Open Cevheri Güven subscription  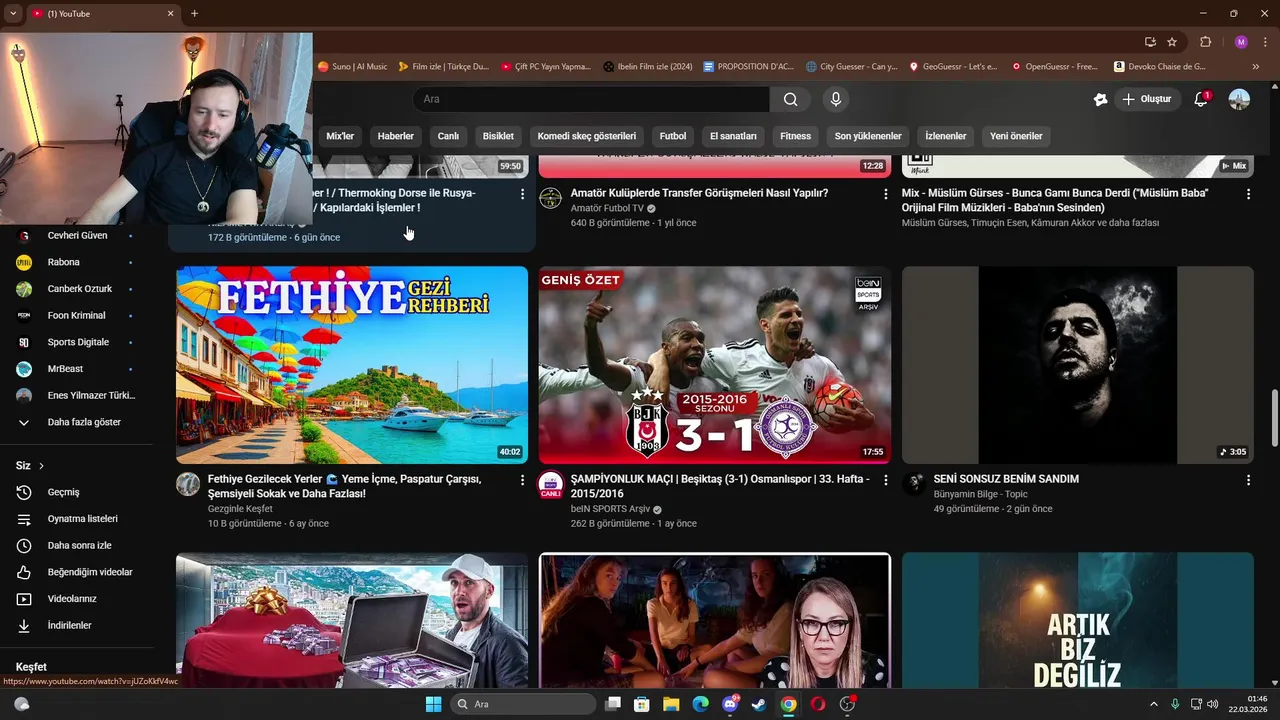tap(76, 235)
